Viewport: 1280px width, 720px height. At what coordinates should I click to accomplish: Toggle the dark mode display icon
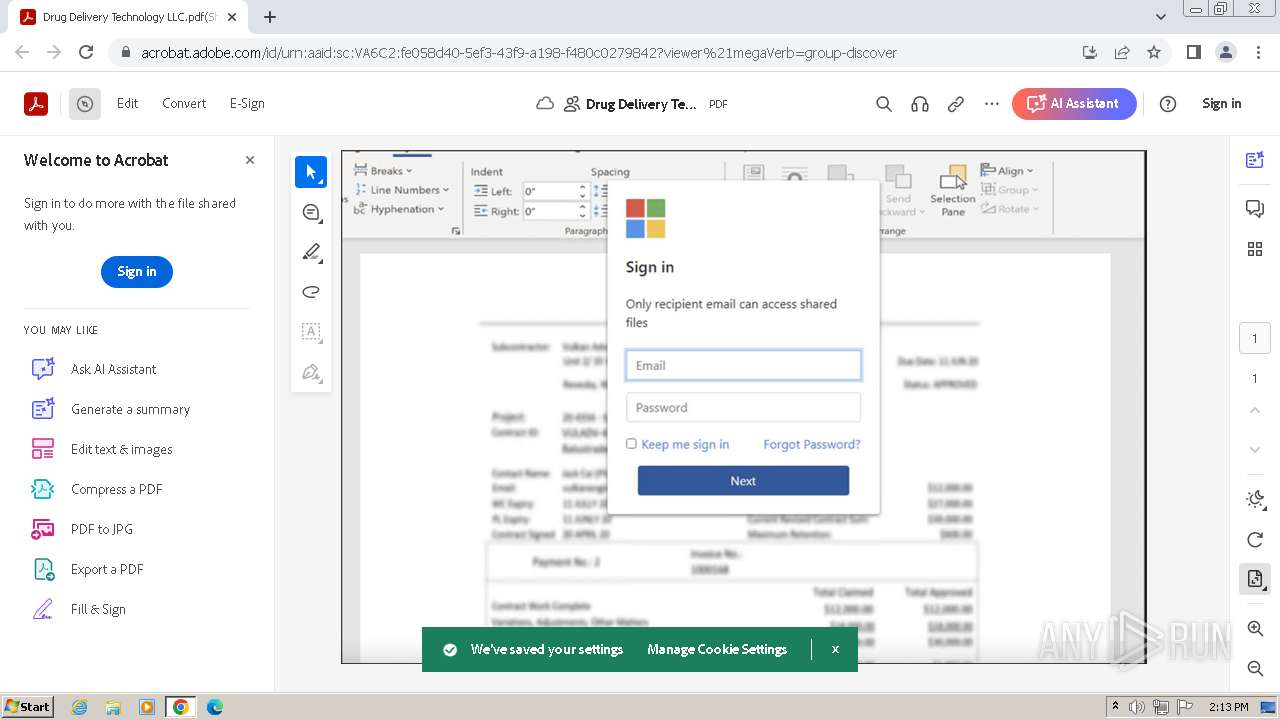(x=1255, y=500)
